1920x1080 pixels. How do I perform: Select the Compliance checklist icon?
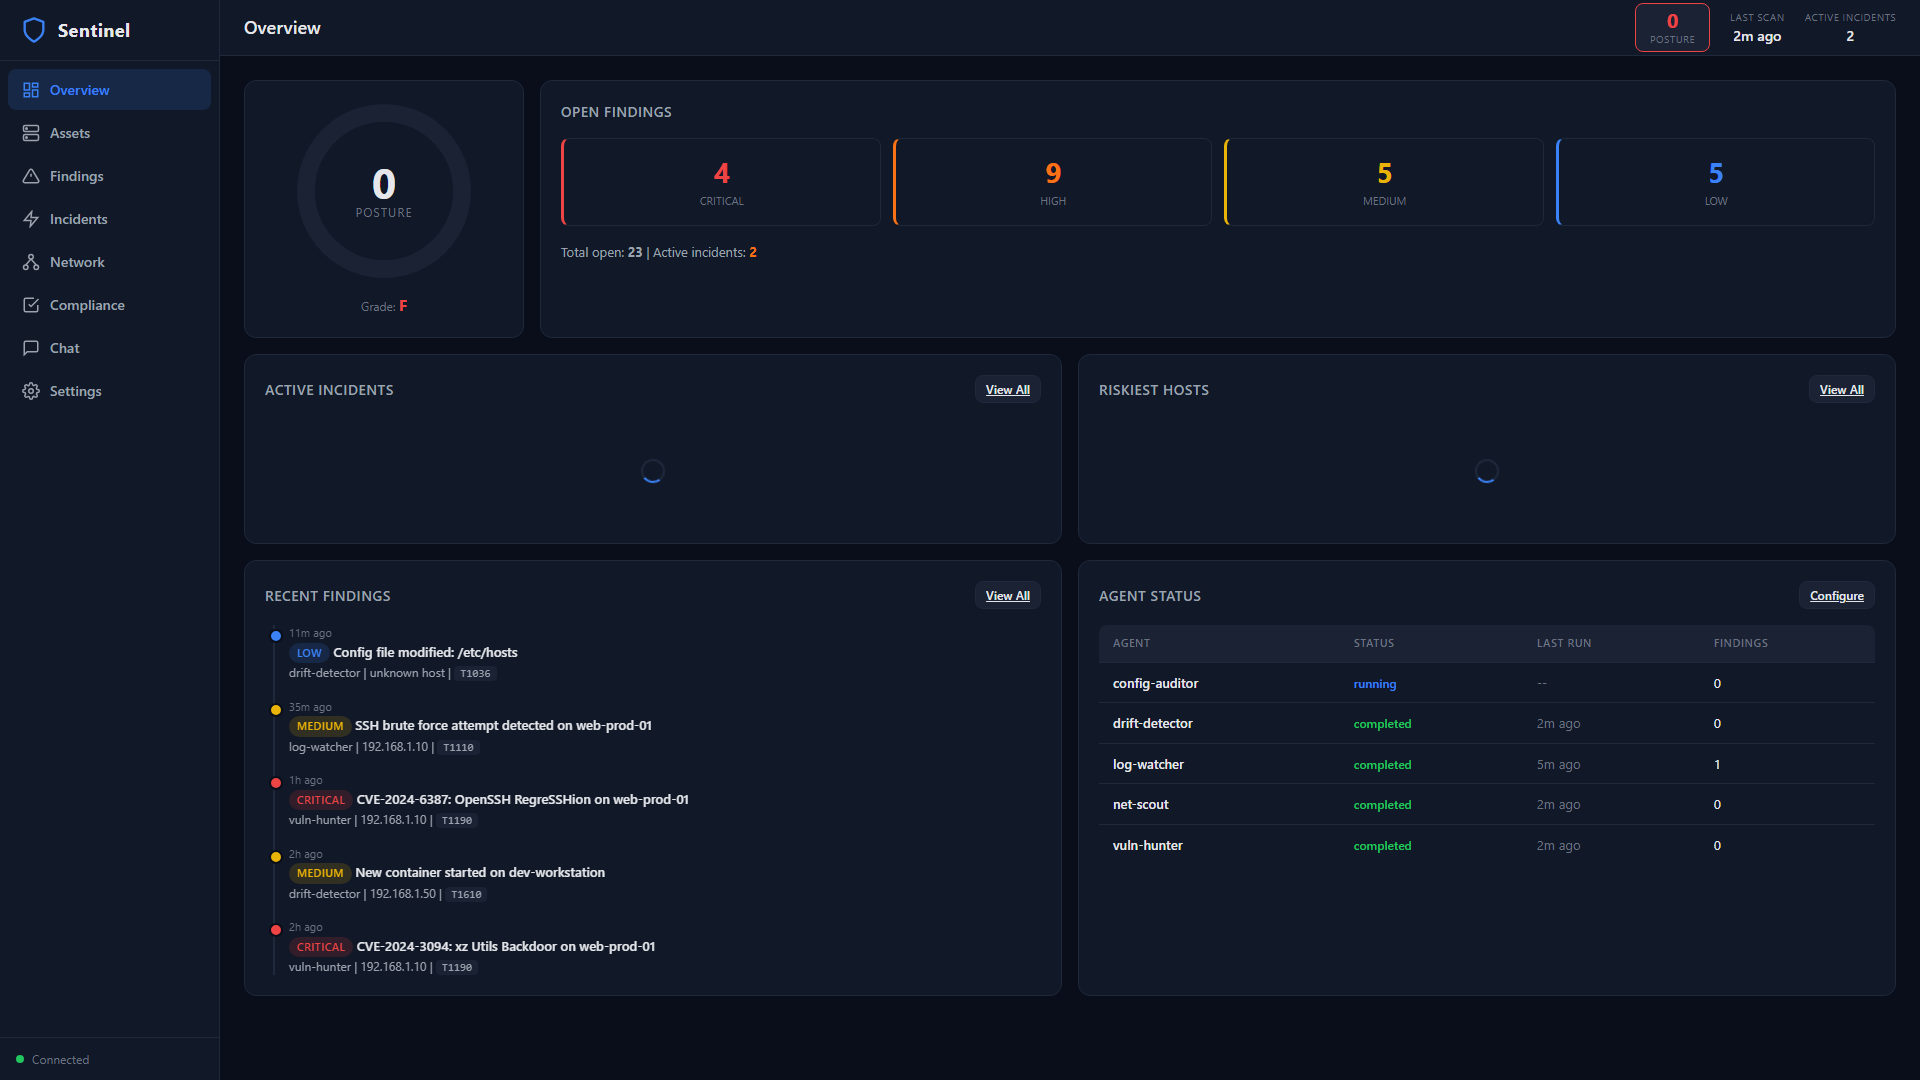(x=31, y=304)
